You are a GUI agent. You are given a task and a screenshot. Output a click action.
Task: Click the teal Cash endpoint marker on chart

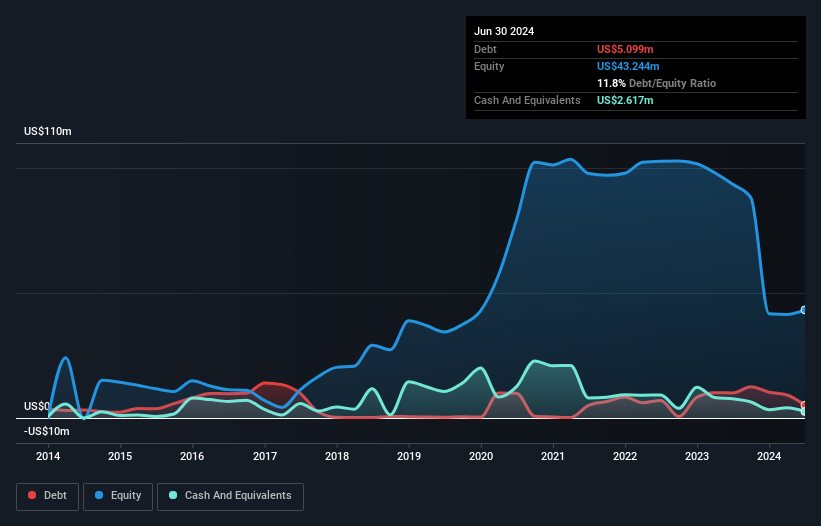[x=804, y=411]
